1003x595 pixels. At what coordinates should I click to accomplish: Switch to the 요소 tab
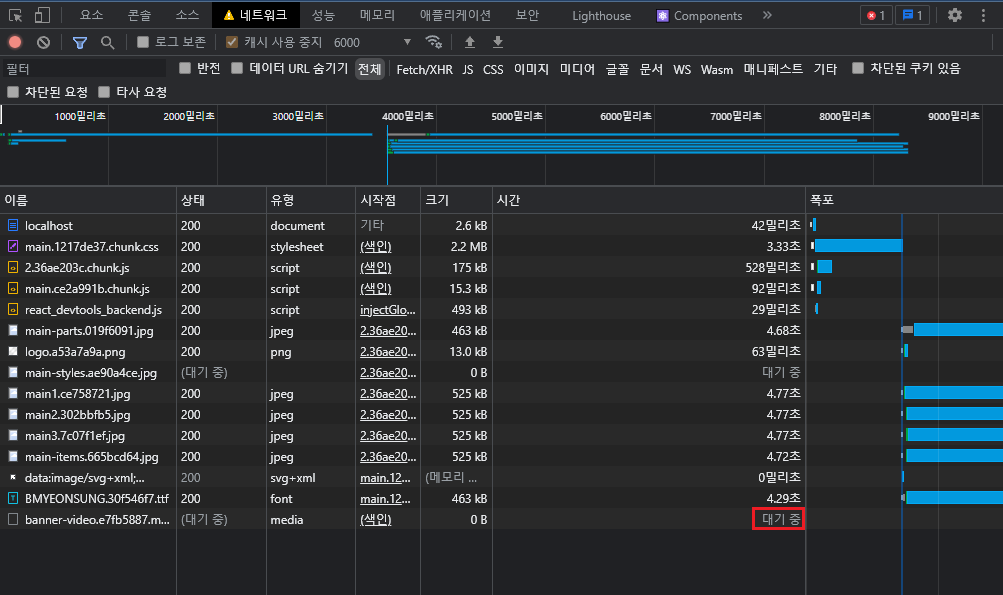point(91,15)
